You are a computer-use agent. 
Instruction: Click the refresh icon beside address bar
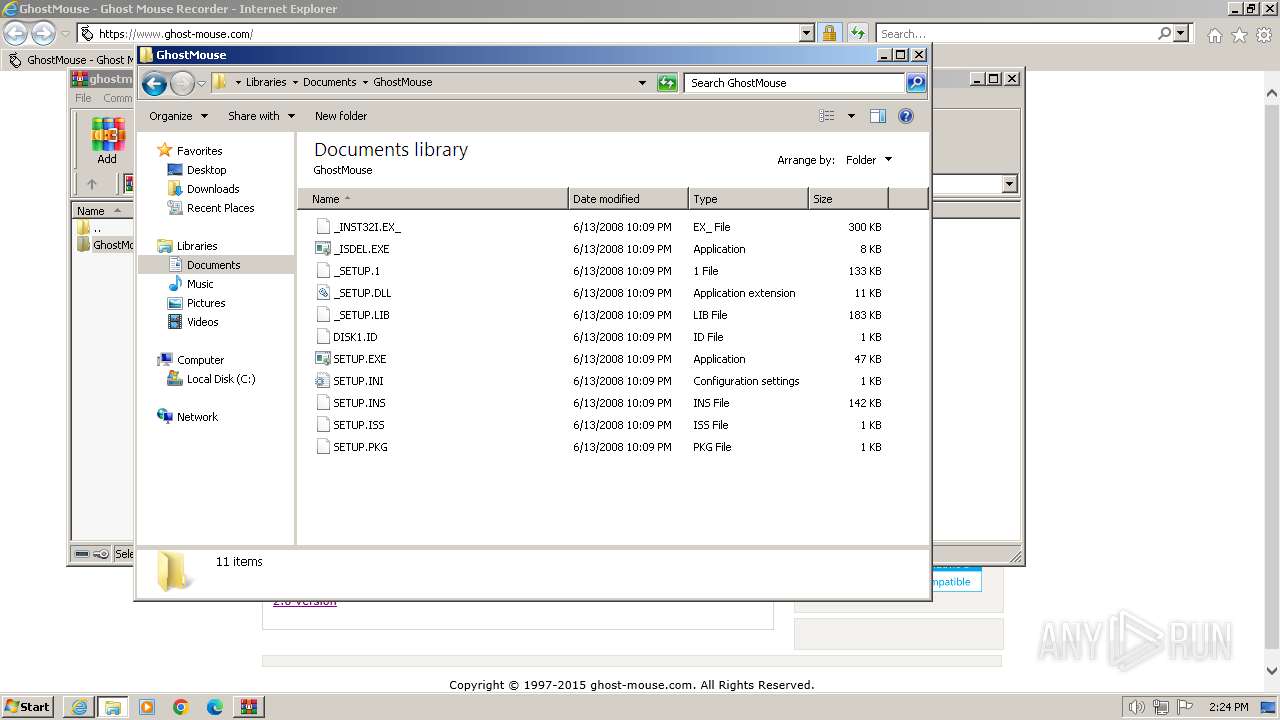pos(667,83)
